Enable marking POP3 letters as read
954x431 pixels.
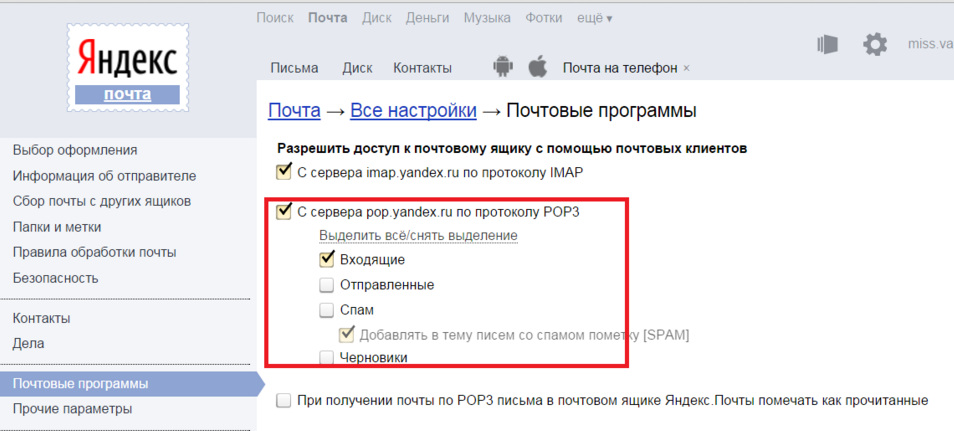tap(284, 401)
